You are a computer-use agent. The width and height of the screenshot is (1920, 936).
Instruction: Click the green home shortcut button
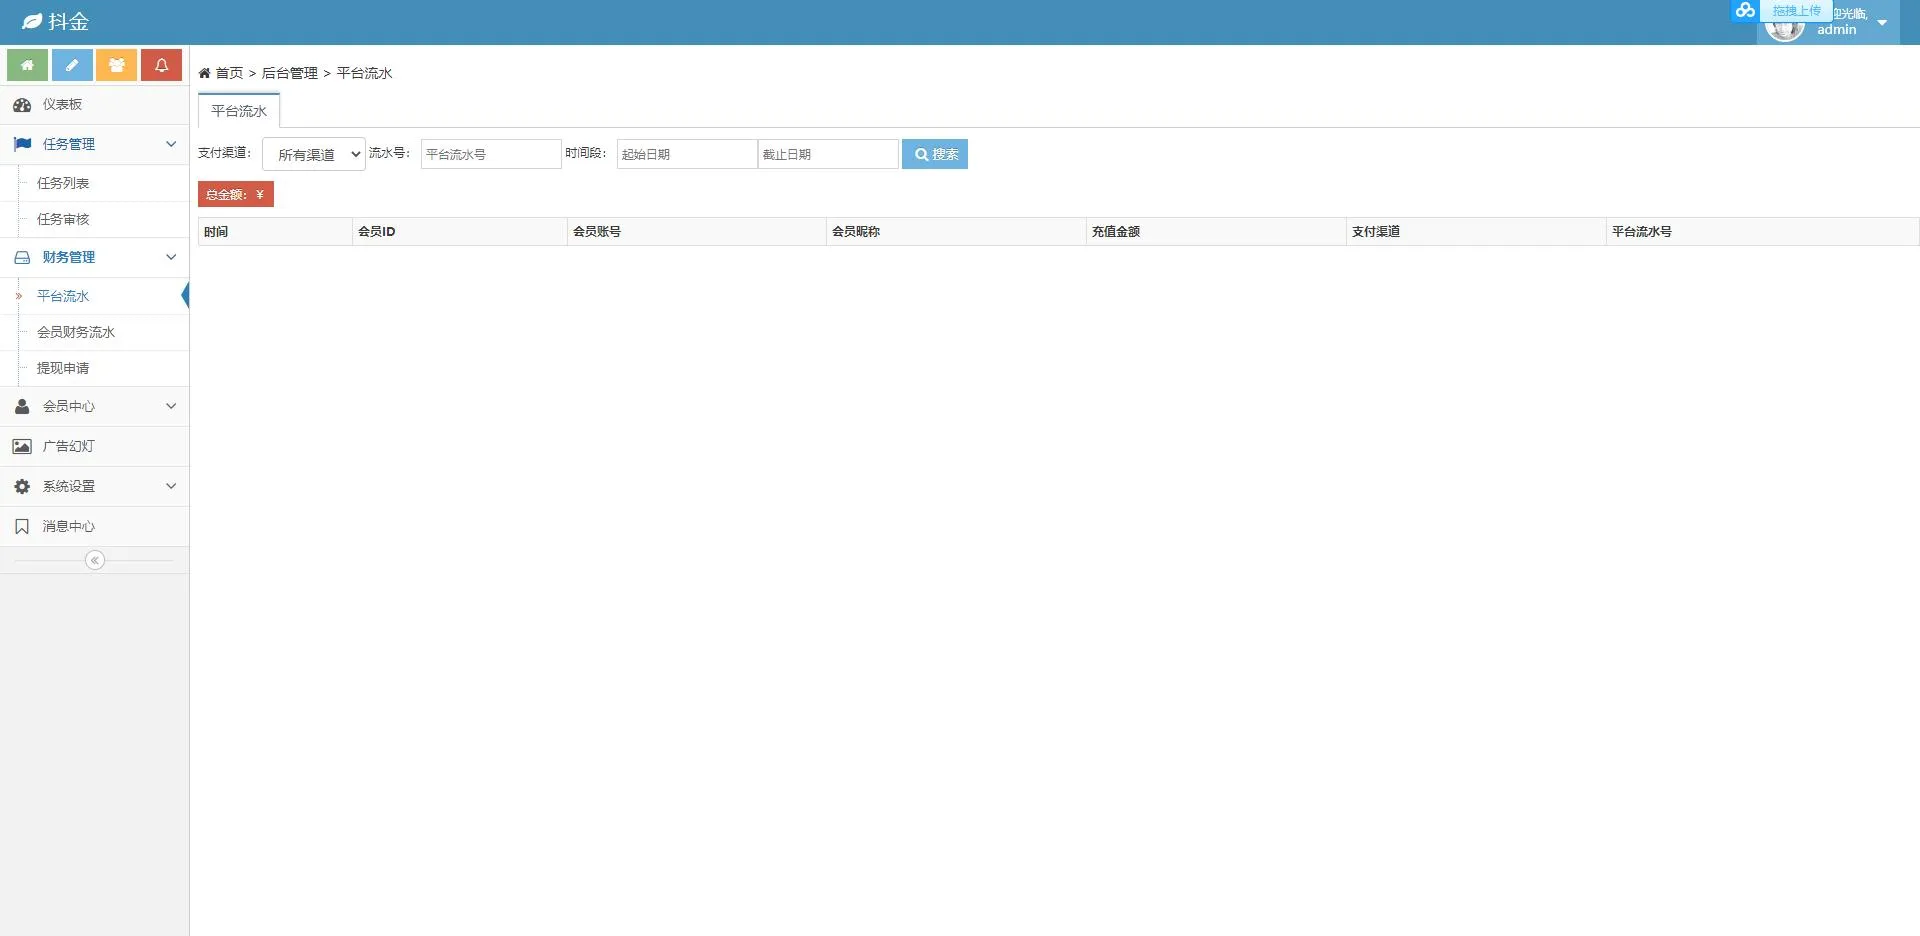click(x=28, y=65)
